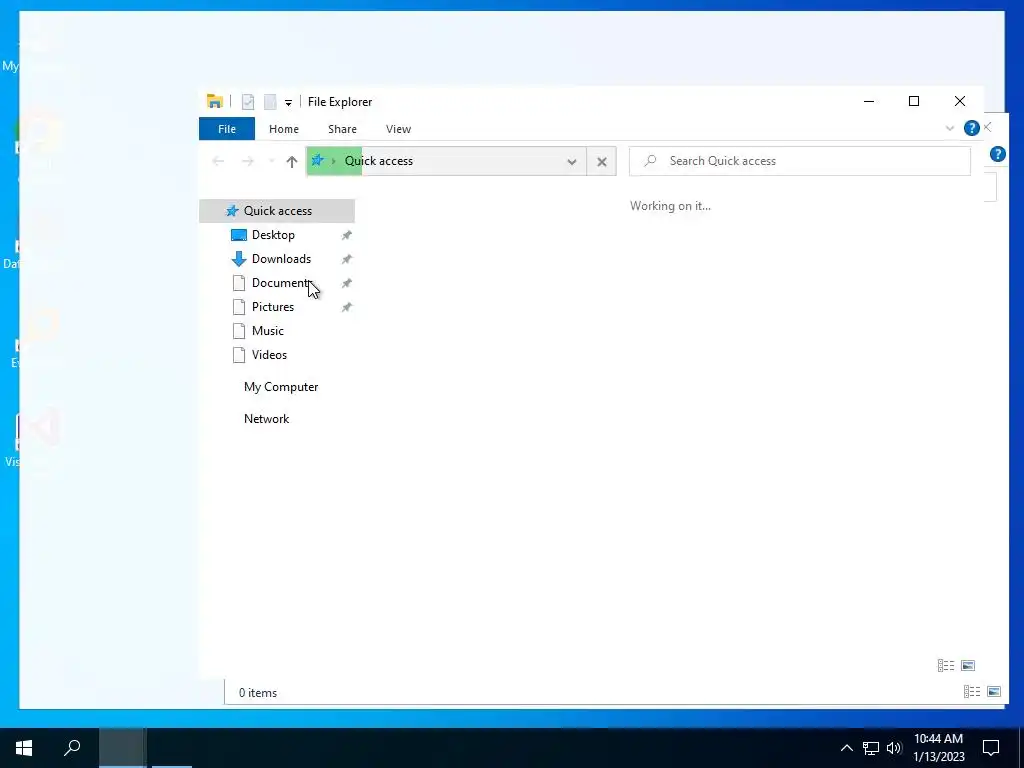This screenshot has width=1024, height=768.
Task: Maximize the File Explorer window
Action: [x=914, y=101]
